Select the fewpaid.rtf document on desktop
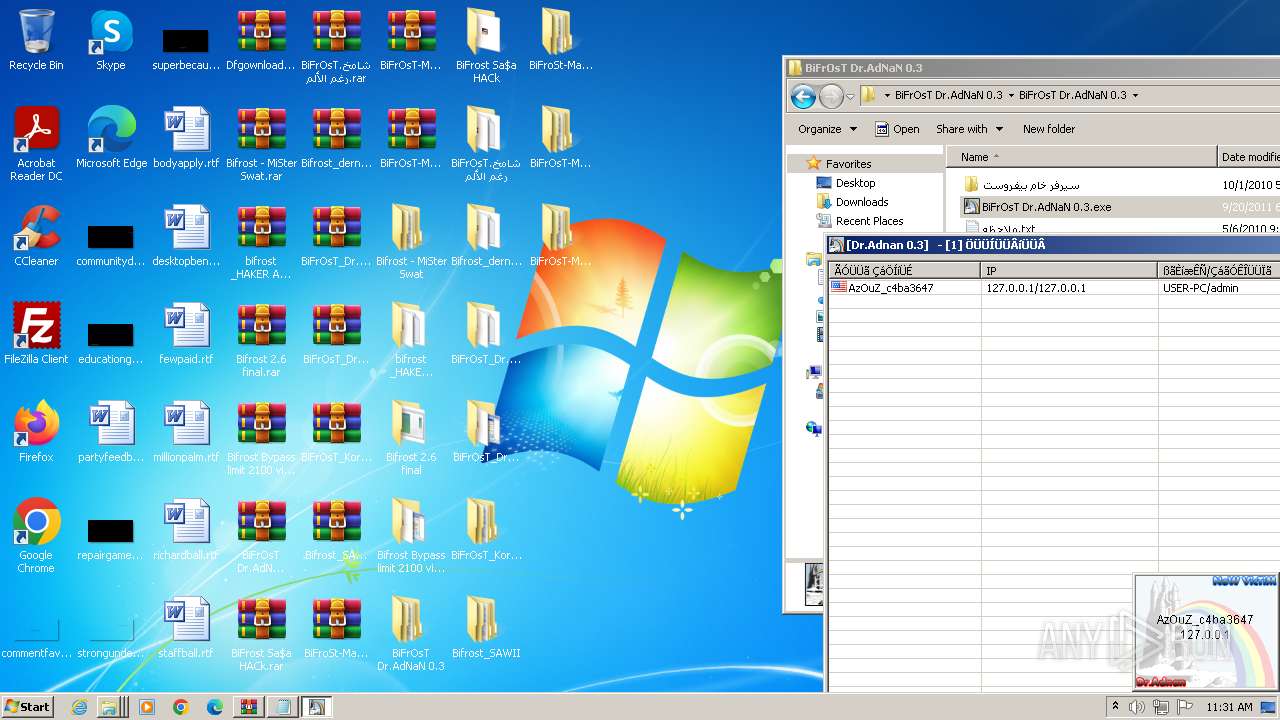 click(x=186, y=334)
